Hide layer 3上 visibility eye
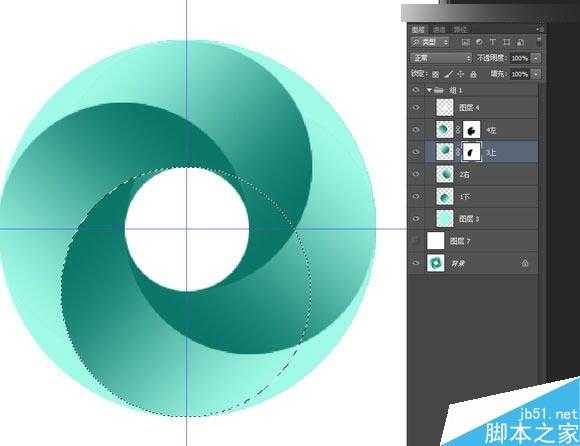 416,152
